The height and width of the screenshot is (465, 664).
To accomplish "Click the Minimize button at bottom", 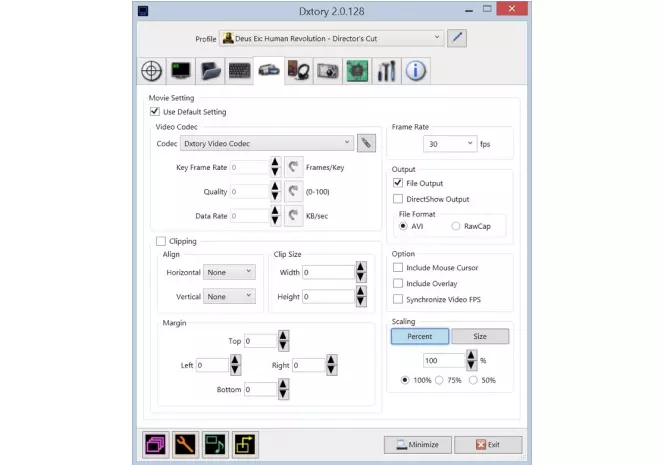I will click(x=418, y=445).
